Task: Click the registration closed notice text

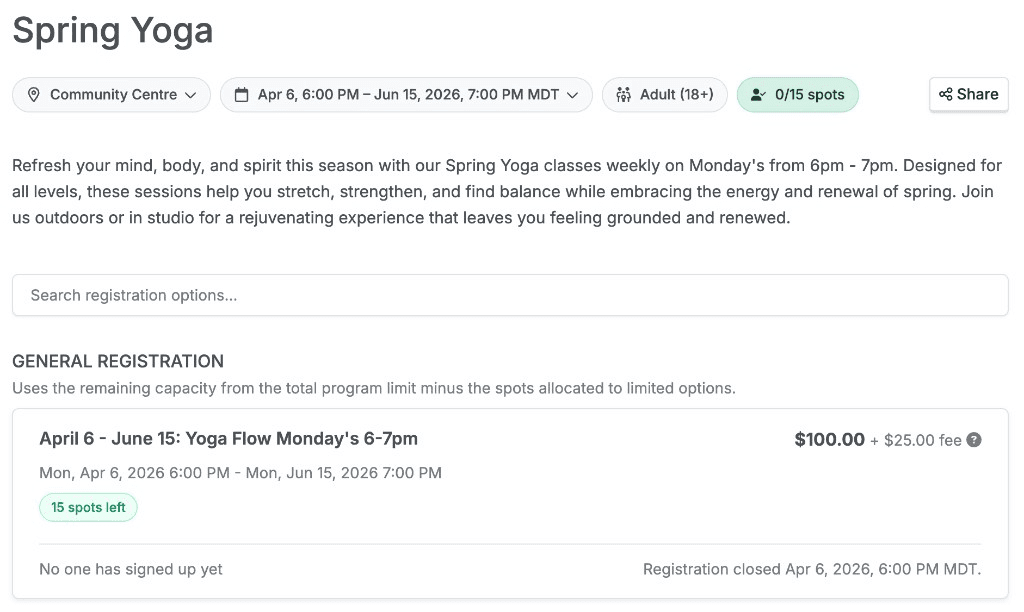Action: point(811,569)
